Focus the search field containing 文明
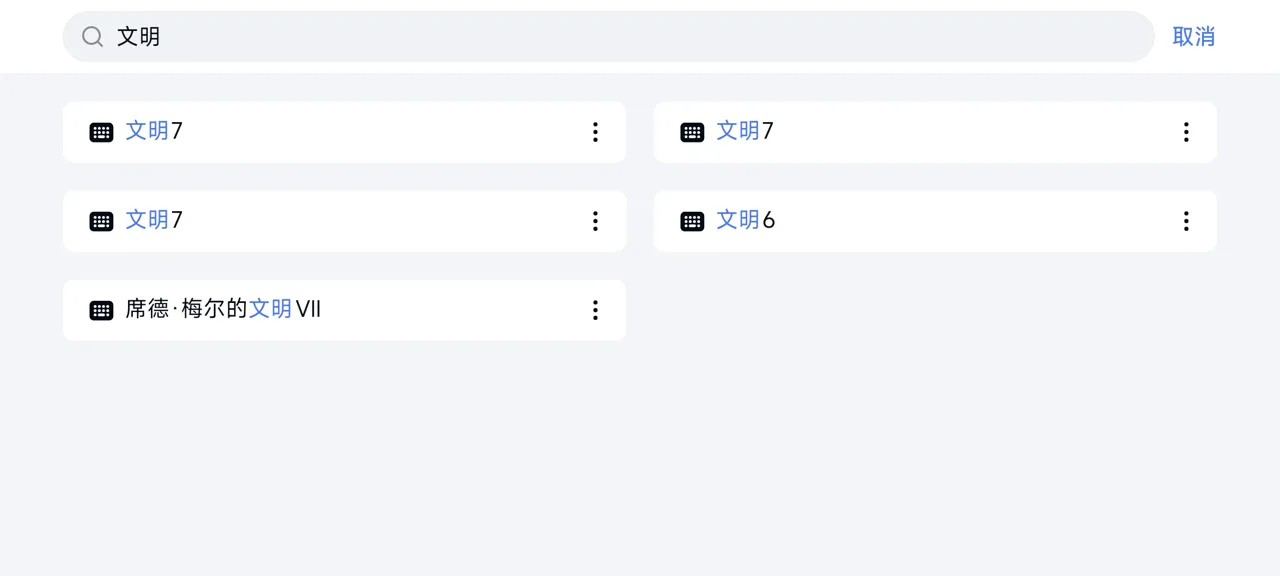The width and height of the screenshot is (1280, 576). pos(608,37)
